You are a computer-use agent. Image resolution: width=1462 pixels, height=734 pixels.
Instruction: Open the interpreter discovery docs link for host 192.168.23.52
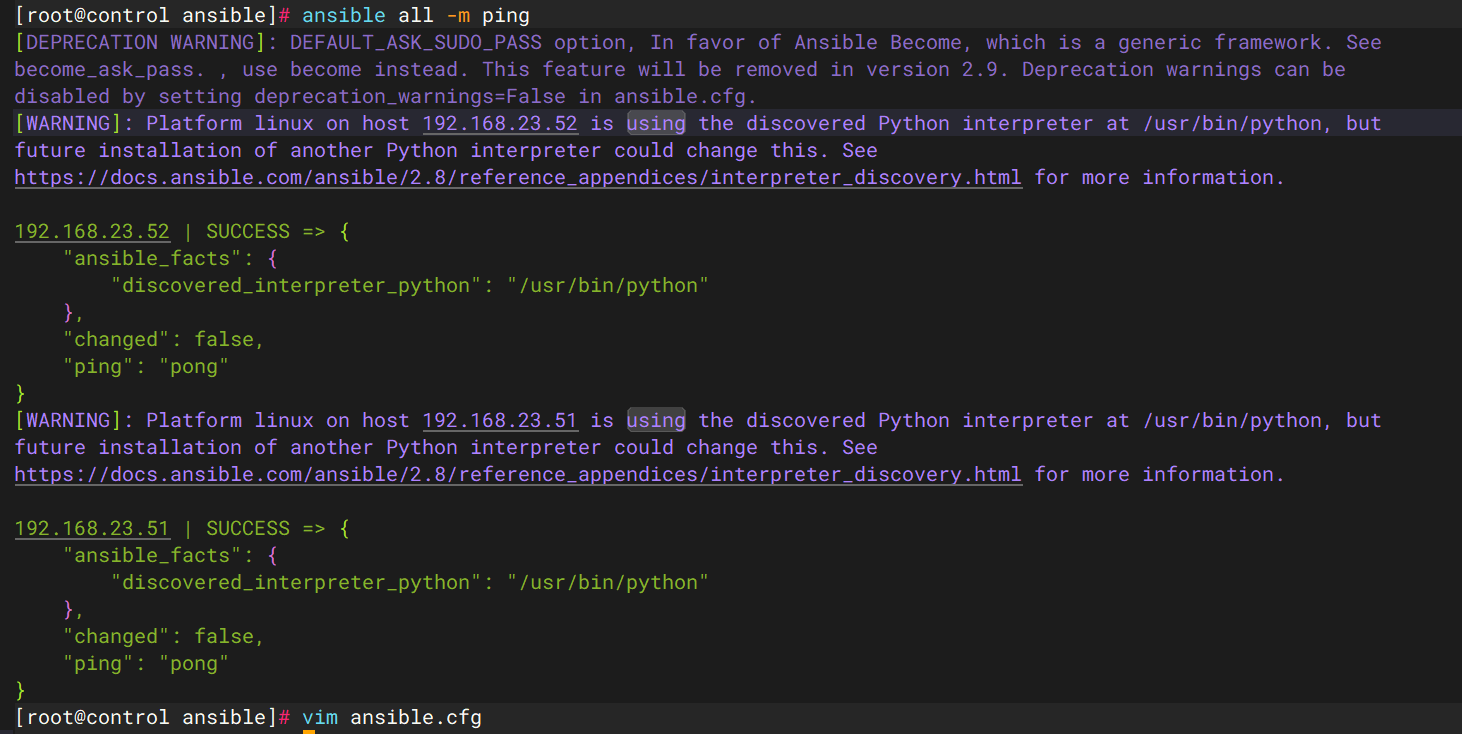click(518, 177)
